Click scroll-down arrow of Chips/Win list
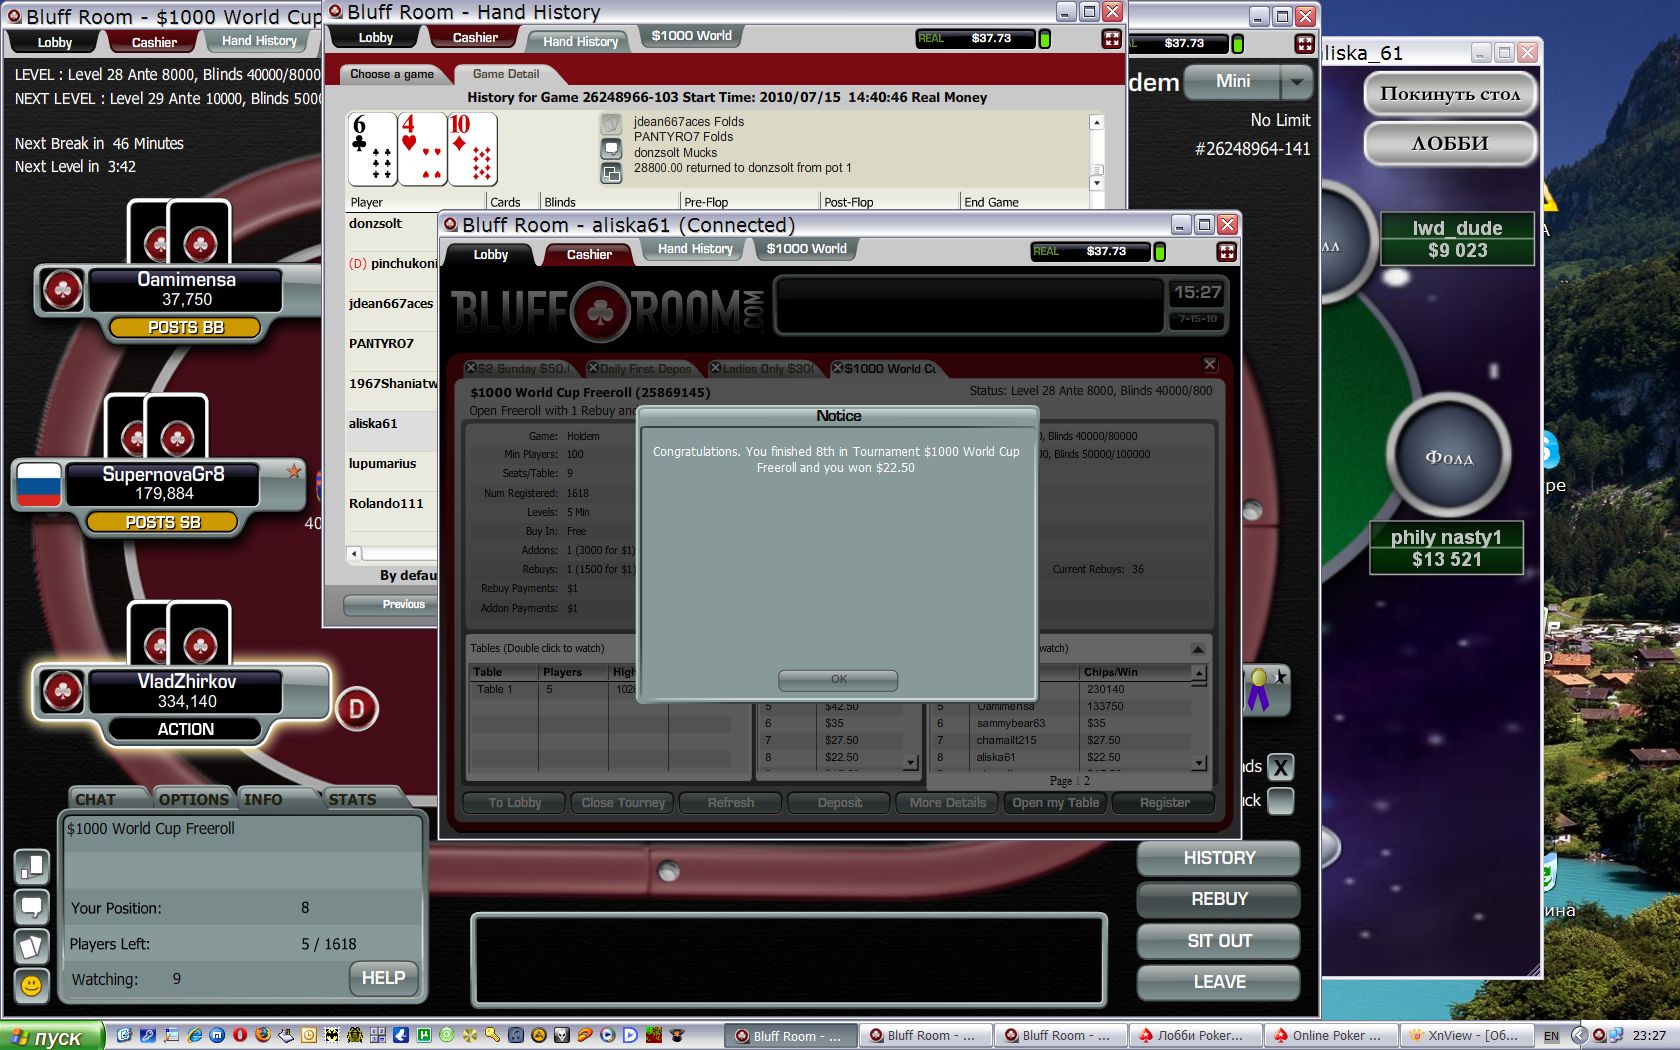This screenshot has height=1050, width=1680. (x=1199, y=763)
